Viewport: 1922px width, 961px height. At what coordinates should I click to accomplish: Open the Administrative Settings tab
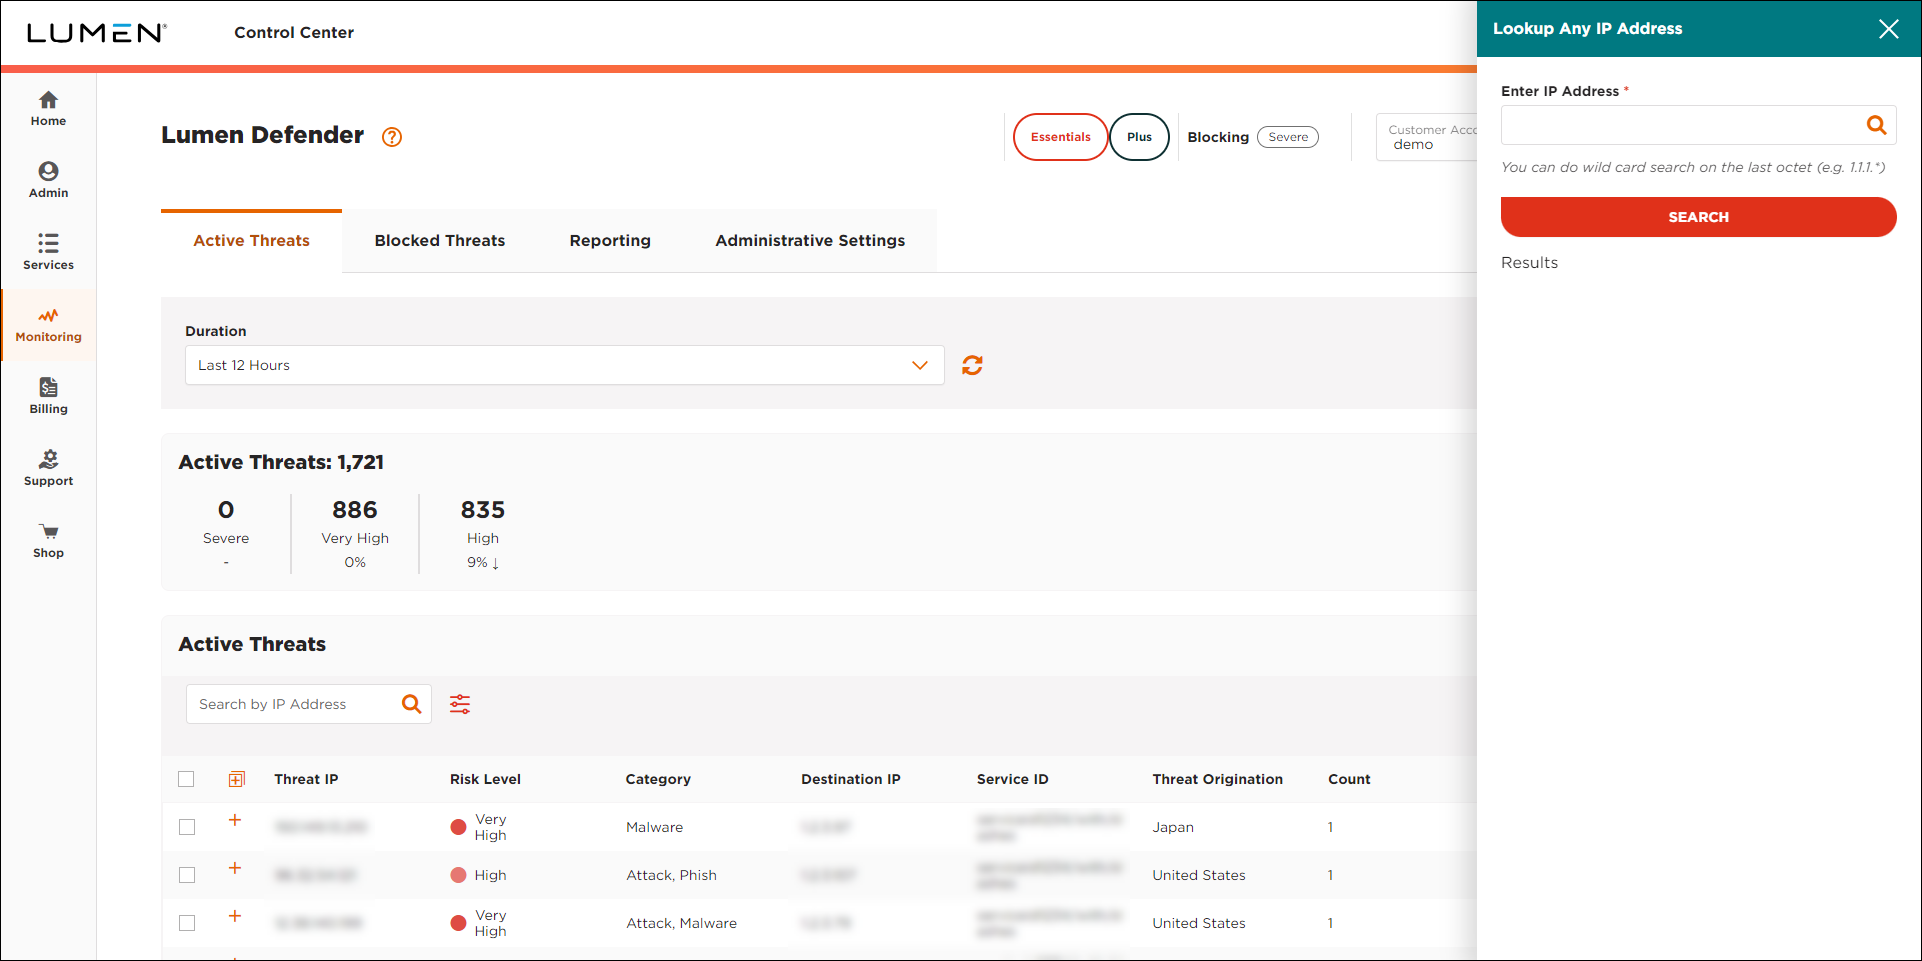point(810,241)
